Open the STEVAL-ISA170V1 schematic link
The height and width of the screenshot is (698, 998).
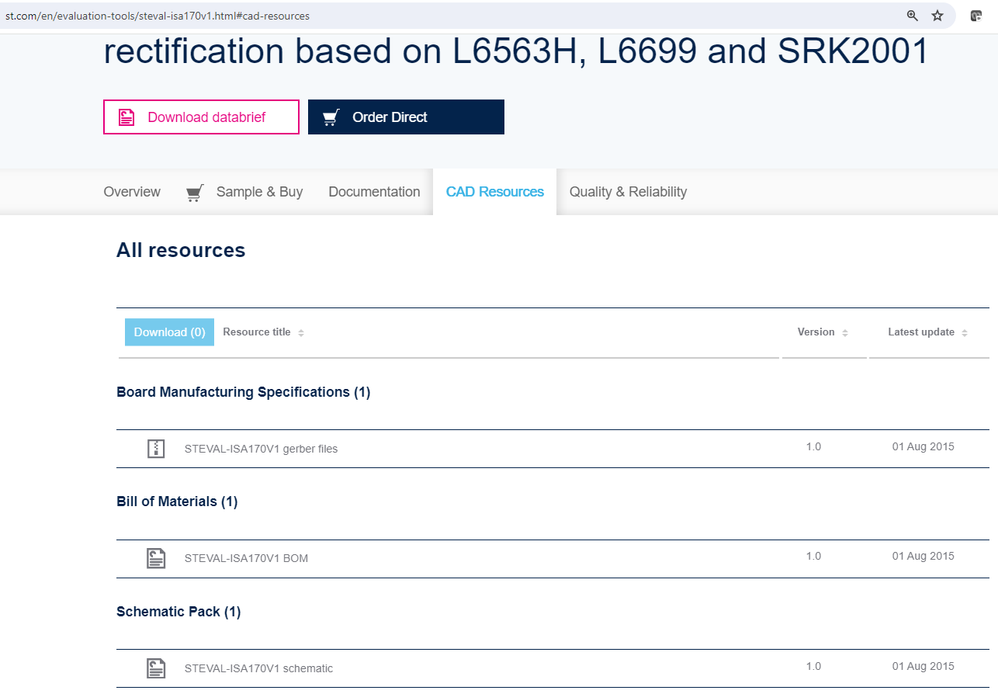258,668
